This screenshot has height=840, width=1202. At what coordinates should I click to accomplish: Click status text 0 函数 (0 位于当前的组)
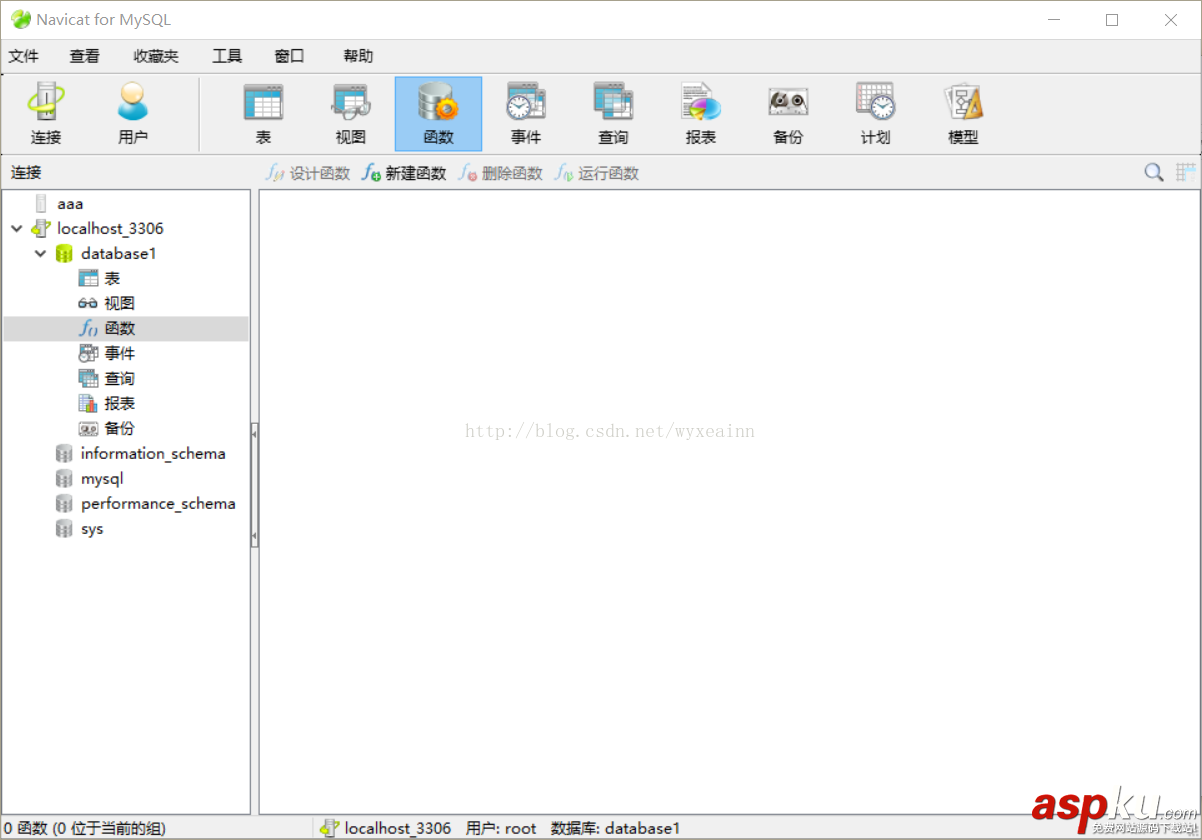84,828
